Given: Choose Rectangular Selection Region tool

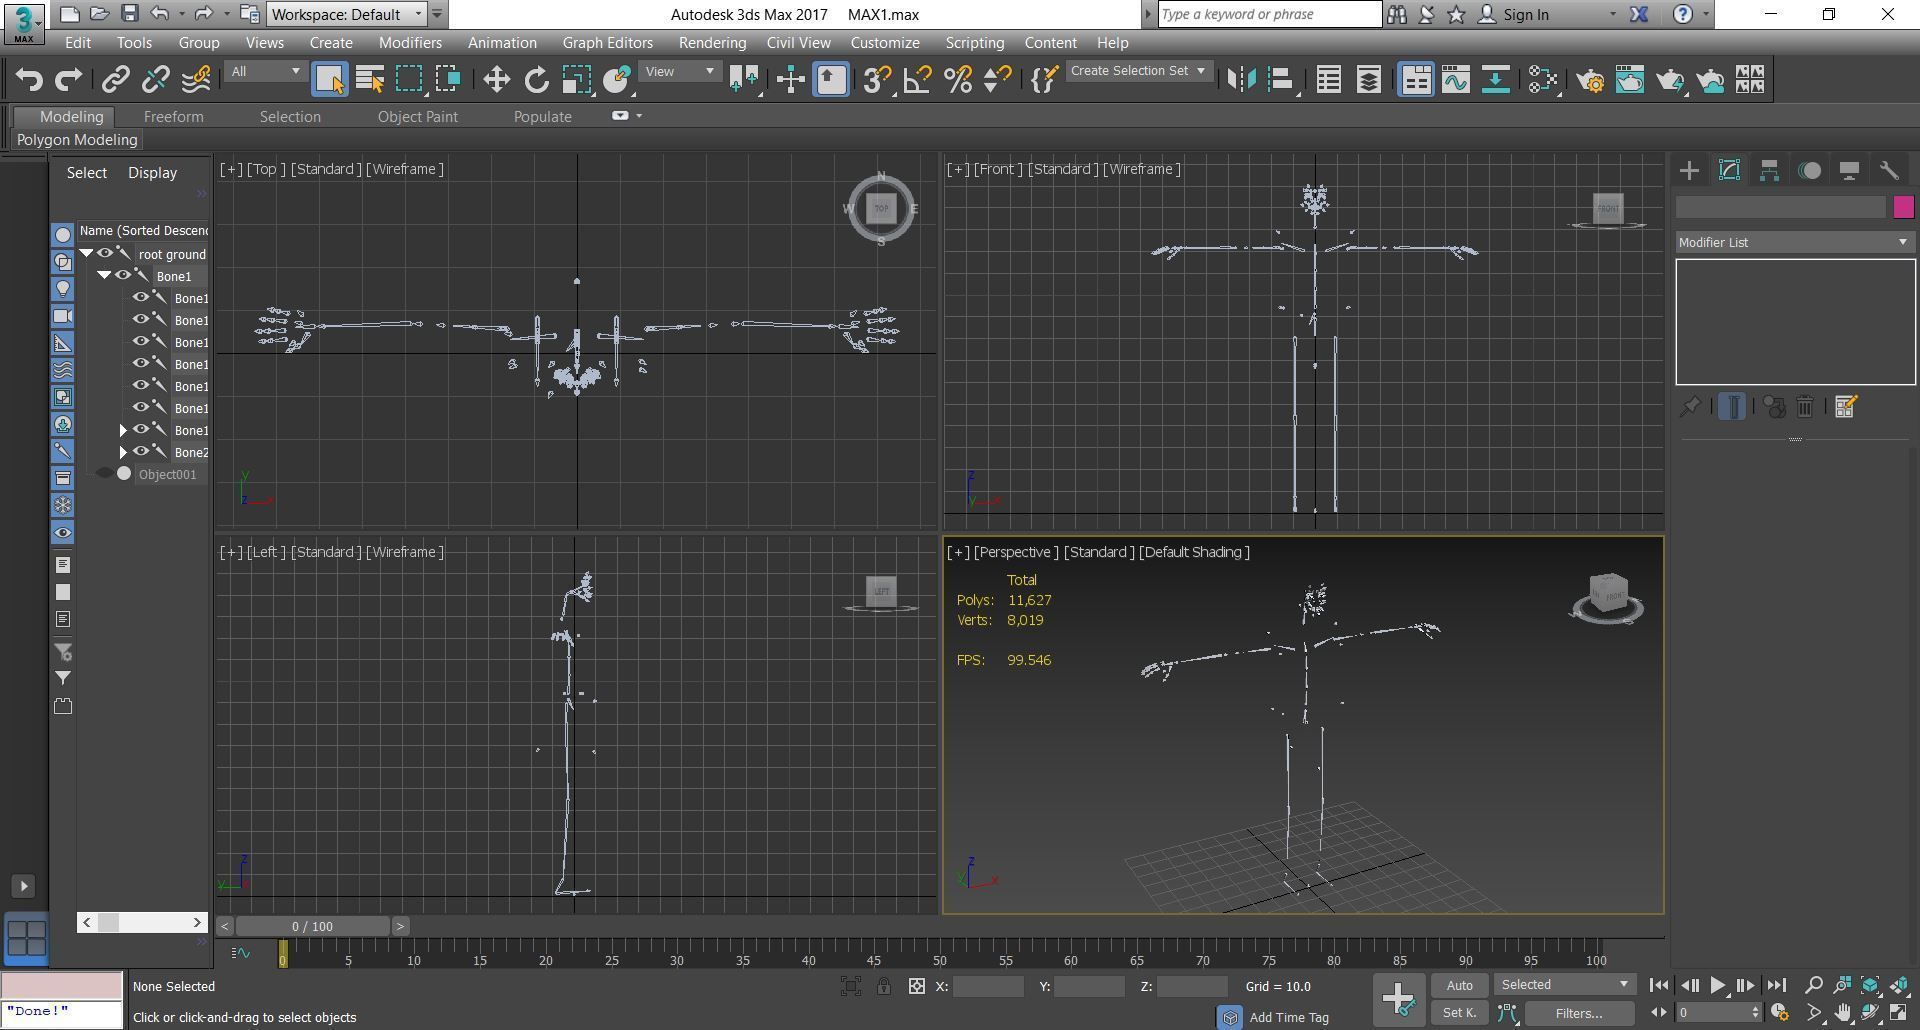Looking at the screenshot, I should [409, 80].
